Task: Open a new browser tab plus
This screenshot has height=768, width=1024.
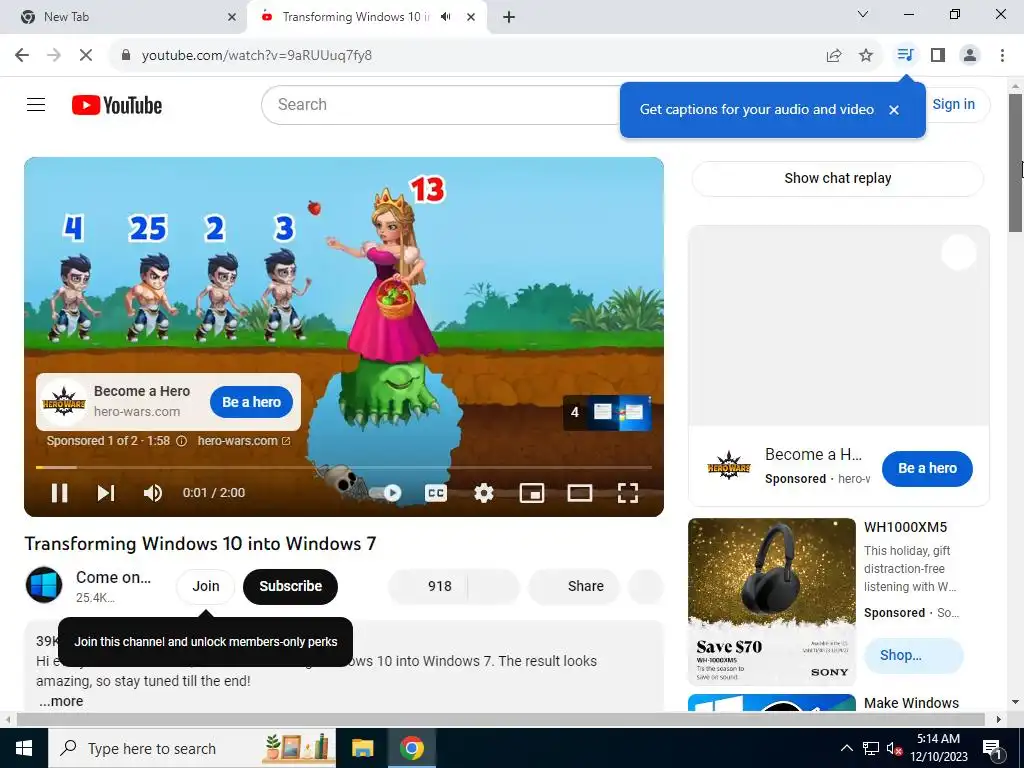Action: tap(509, 17)
